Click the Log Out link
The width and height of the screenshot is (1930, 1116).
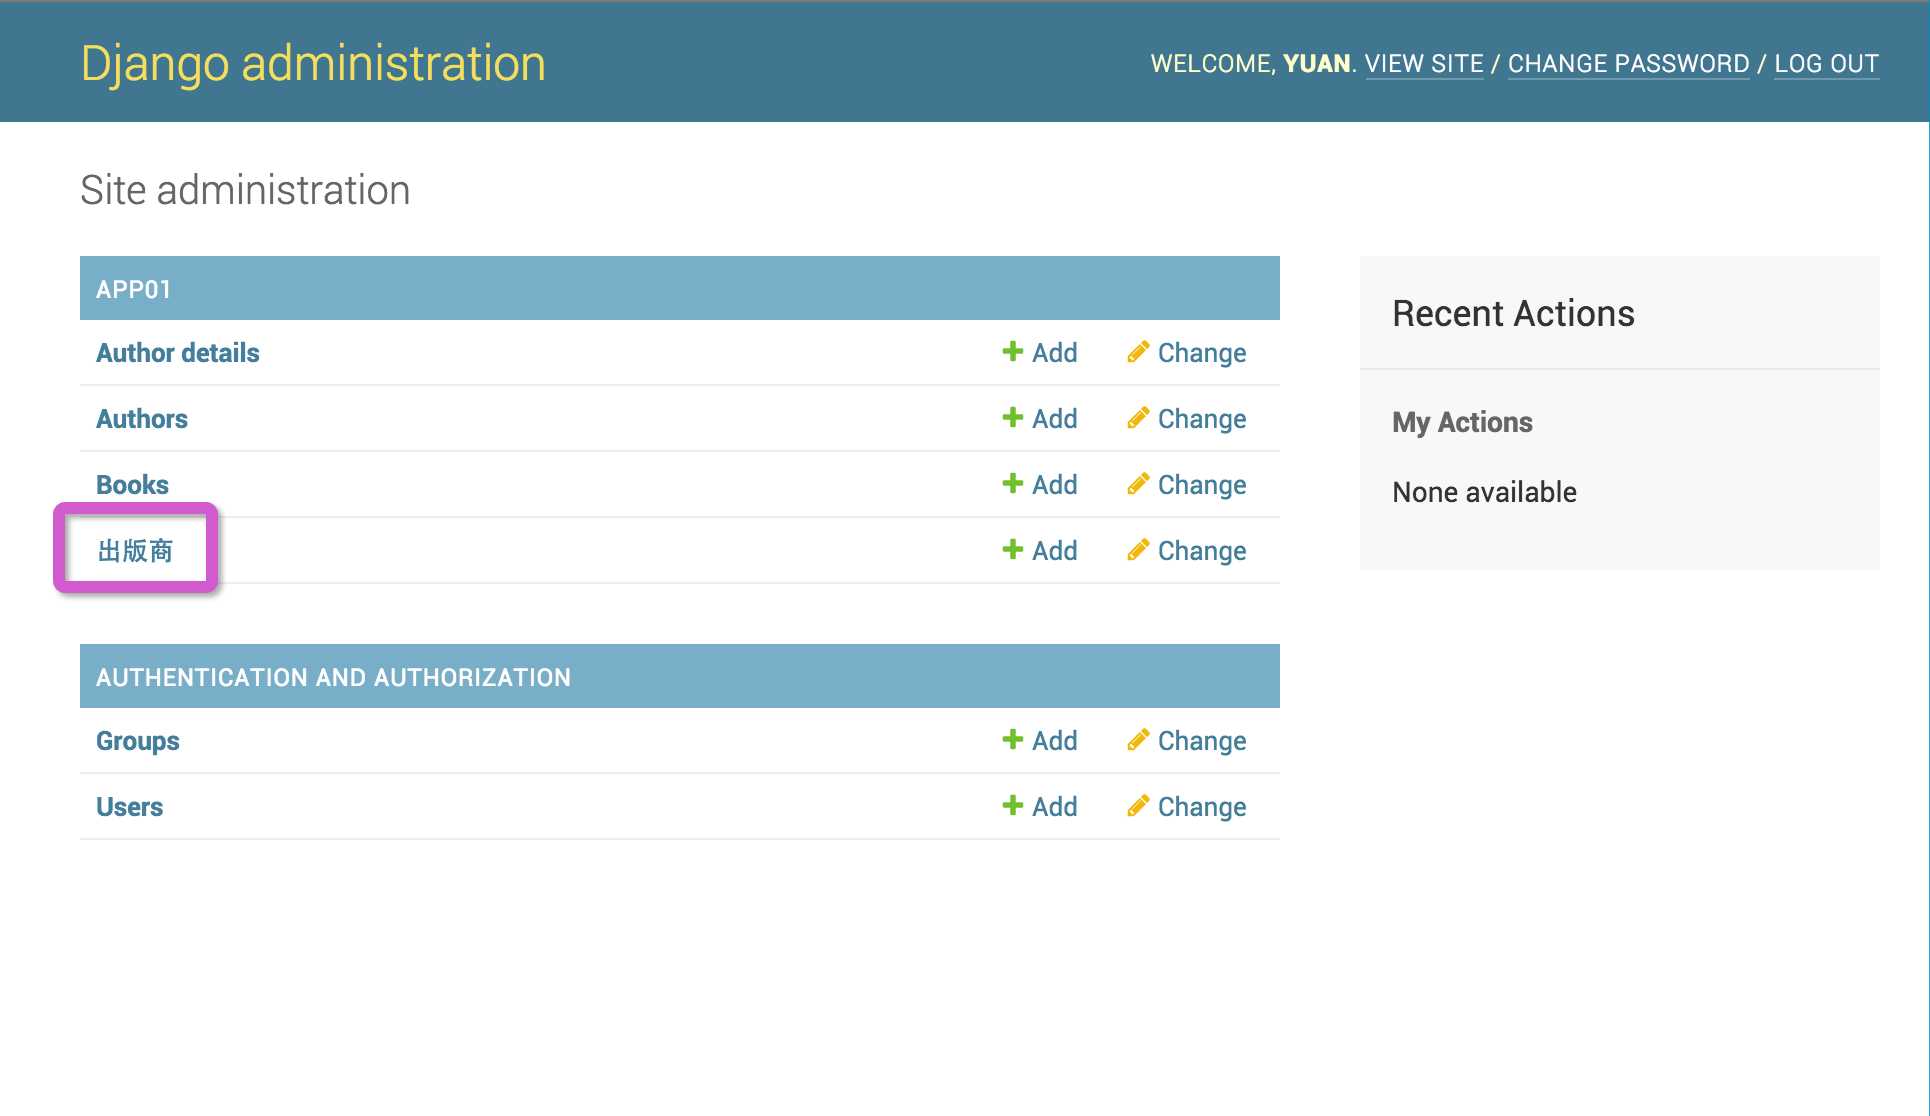click(1826, 64)
